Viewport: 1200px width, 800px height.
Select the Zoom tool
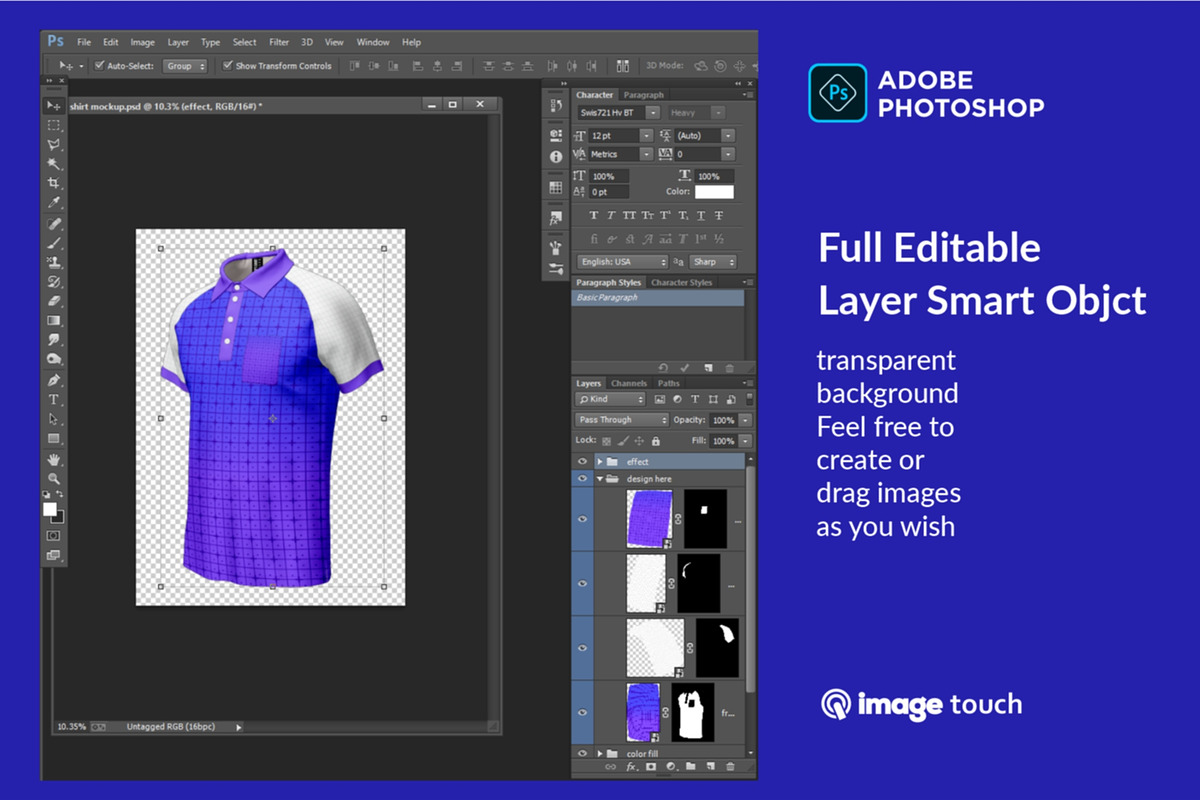(54, 478)
